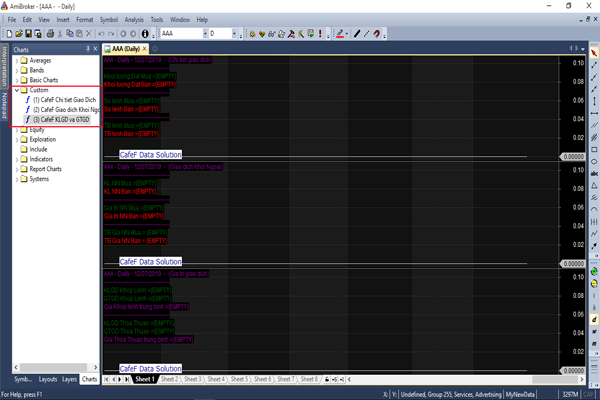The height and width of the screenshot is (400, 600).
Task: Click the pen color swatch icon
Action: [339, 34]
